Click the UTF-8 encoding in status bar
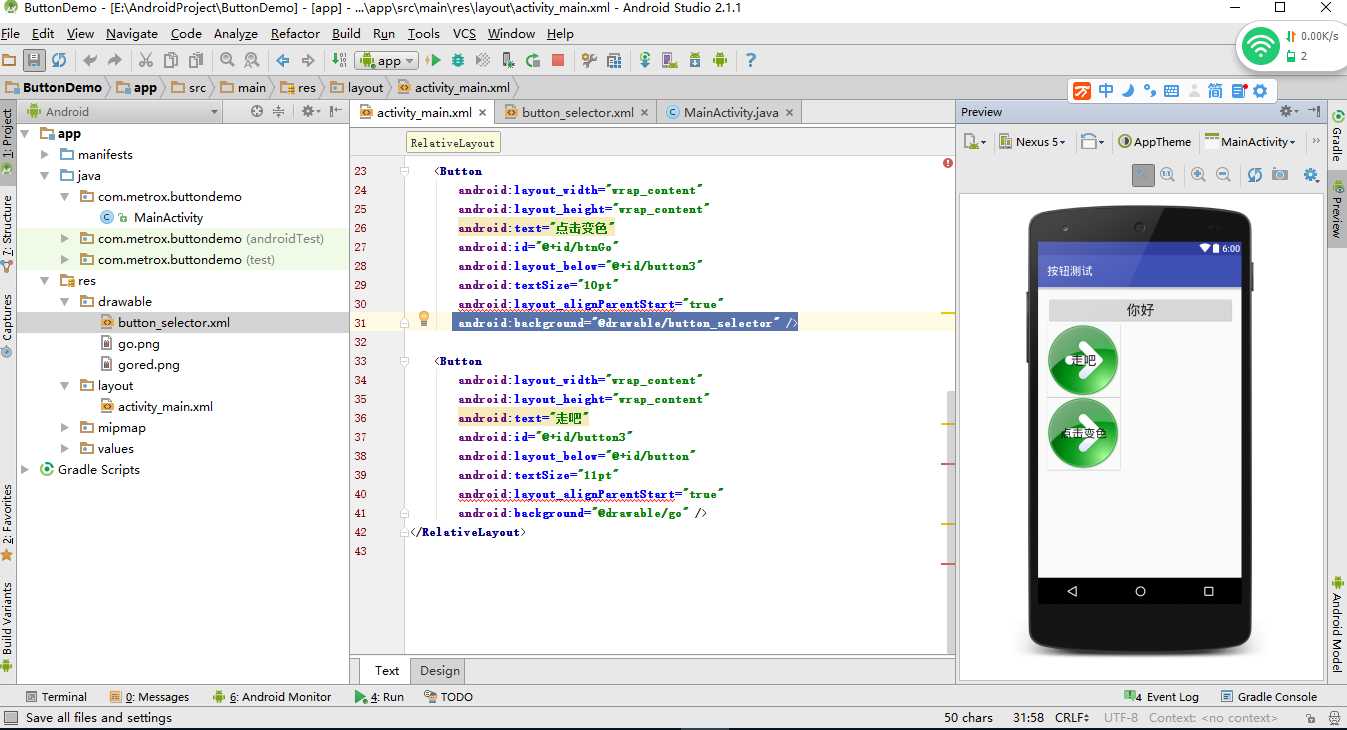 click(1120, 718)
